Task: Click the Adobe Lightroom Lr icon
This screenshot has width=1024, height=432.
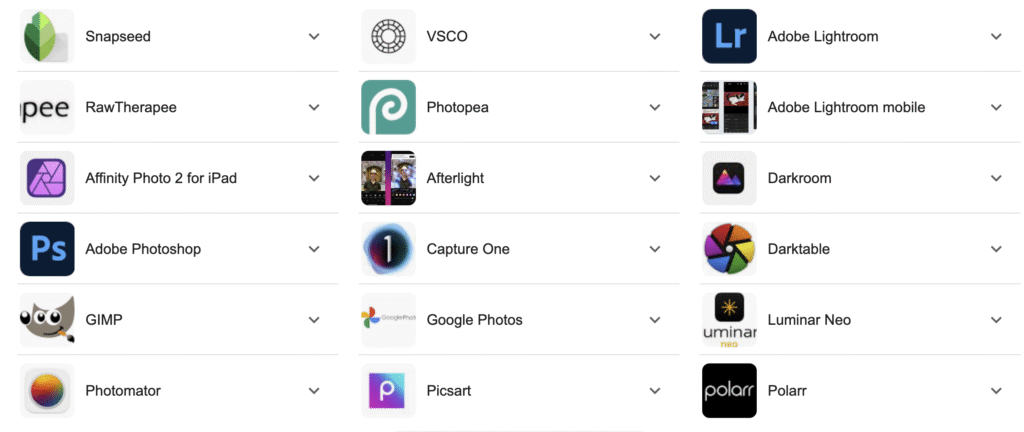Action: coord(729,36)
